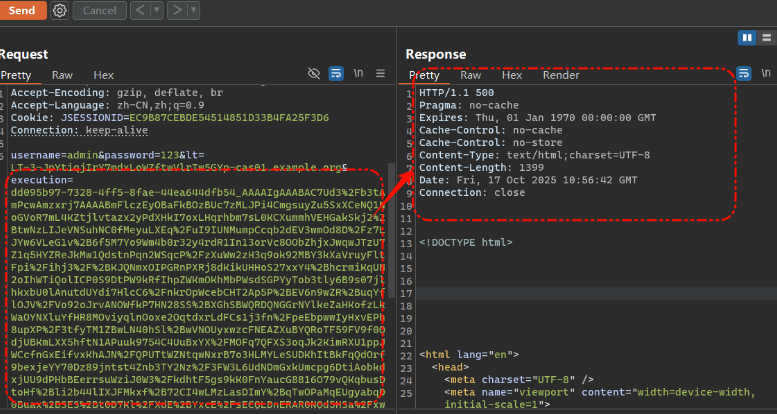Open the back history dropdown arrow
Image resolution: width=777 pixels, height=414 pixels.
pos(157,10)
